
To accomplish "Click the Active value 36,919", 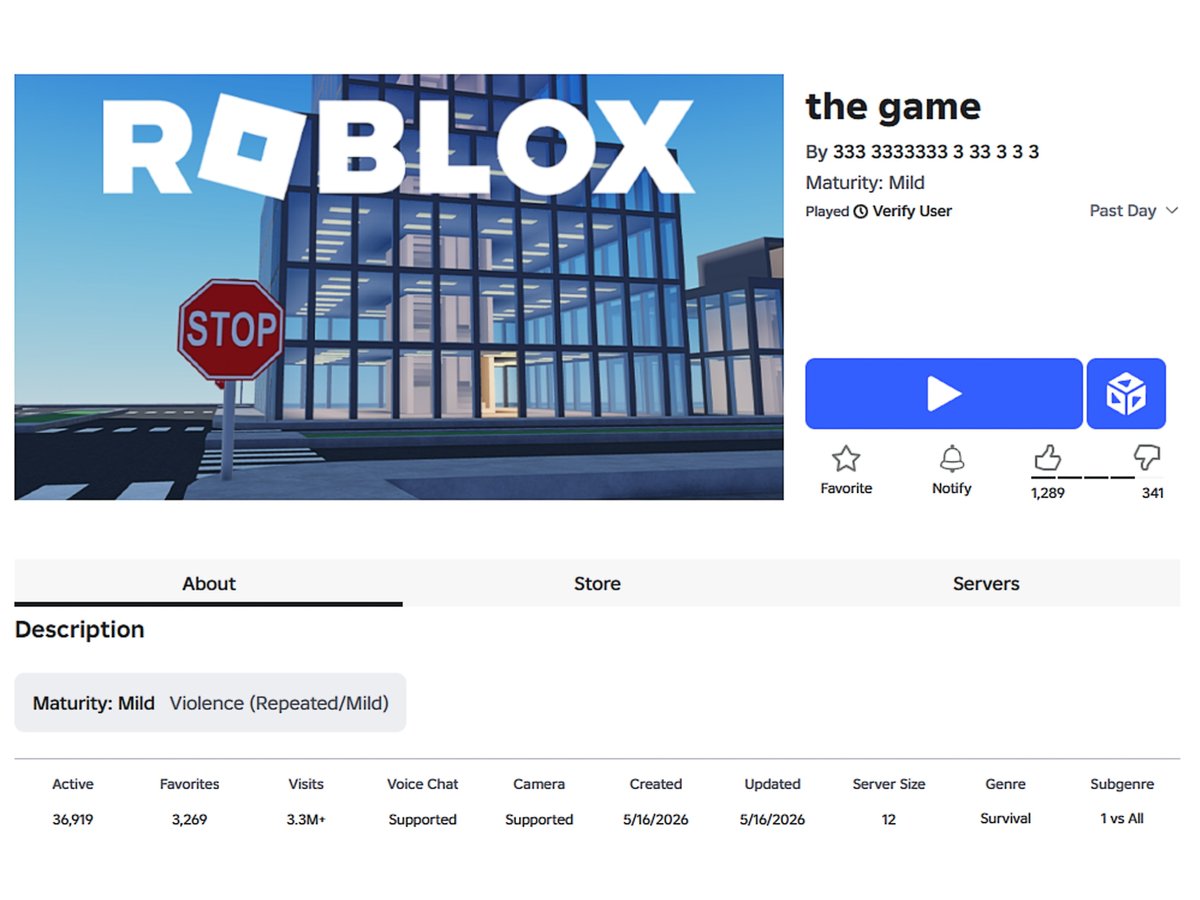I will pos(73,819).
